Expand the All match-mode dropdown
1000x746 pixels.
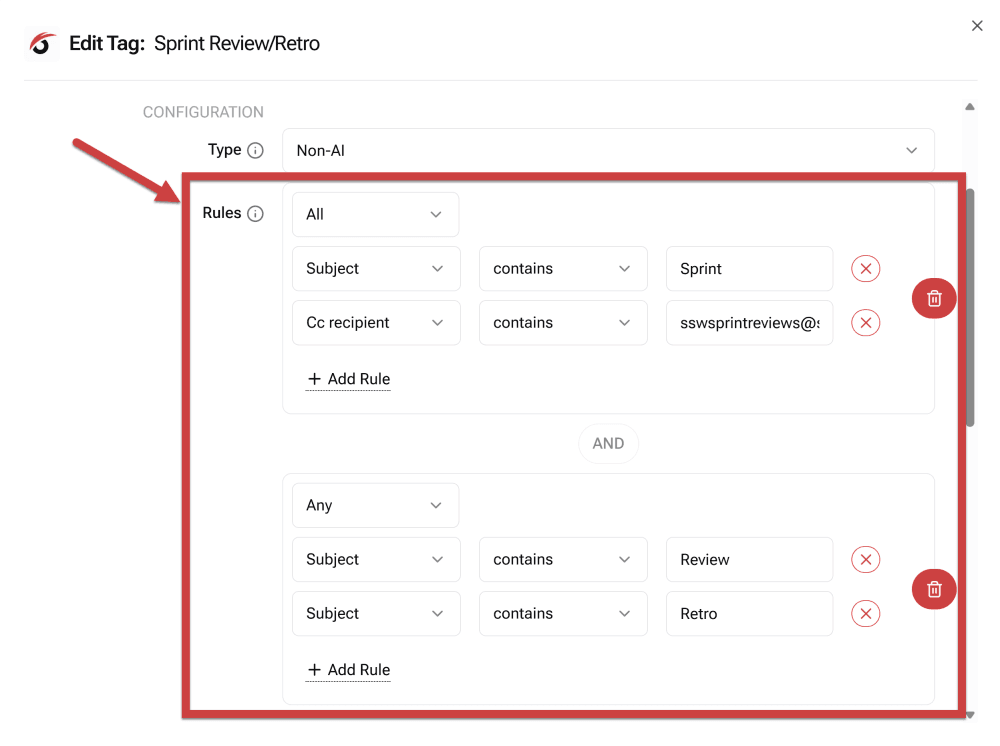pyautogui.click(x=375, y=215)
